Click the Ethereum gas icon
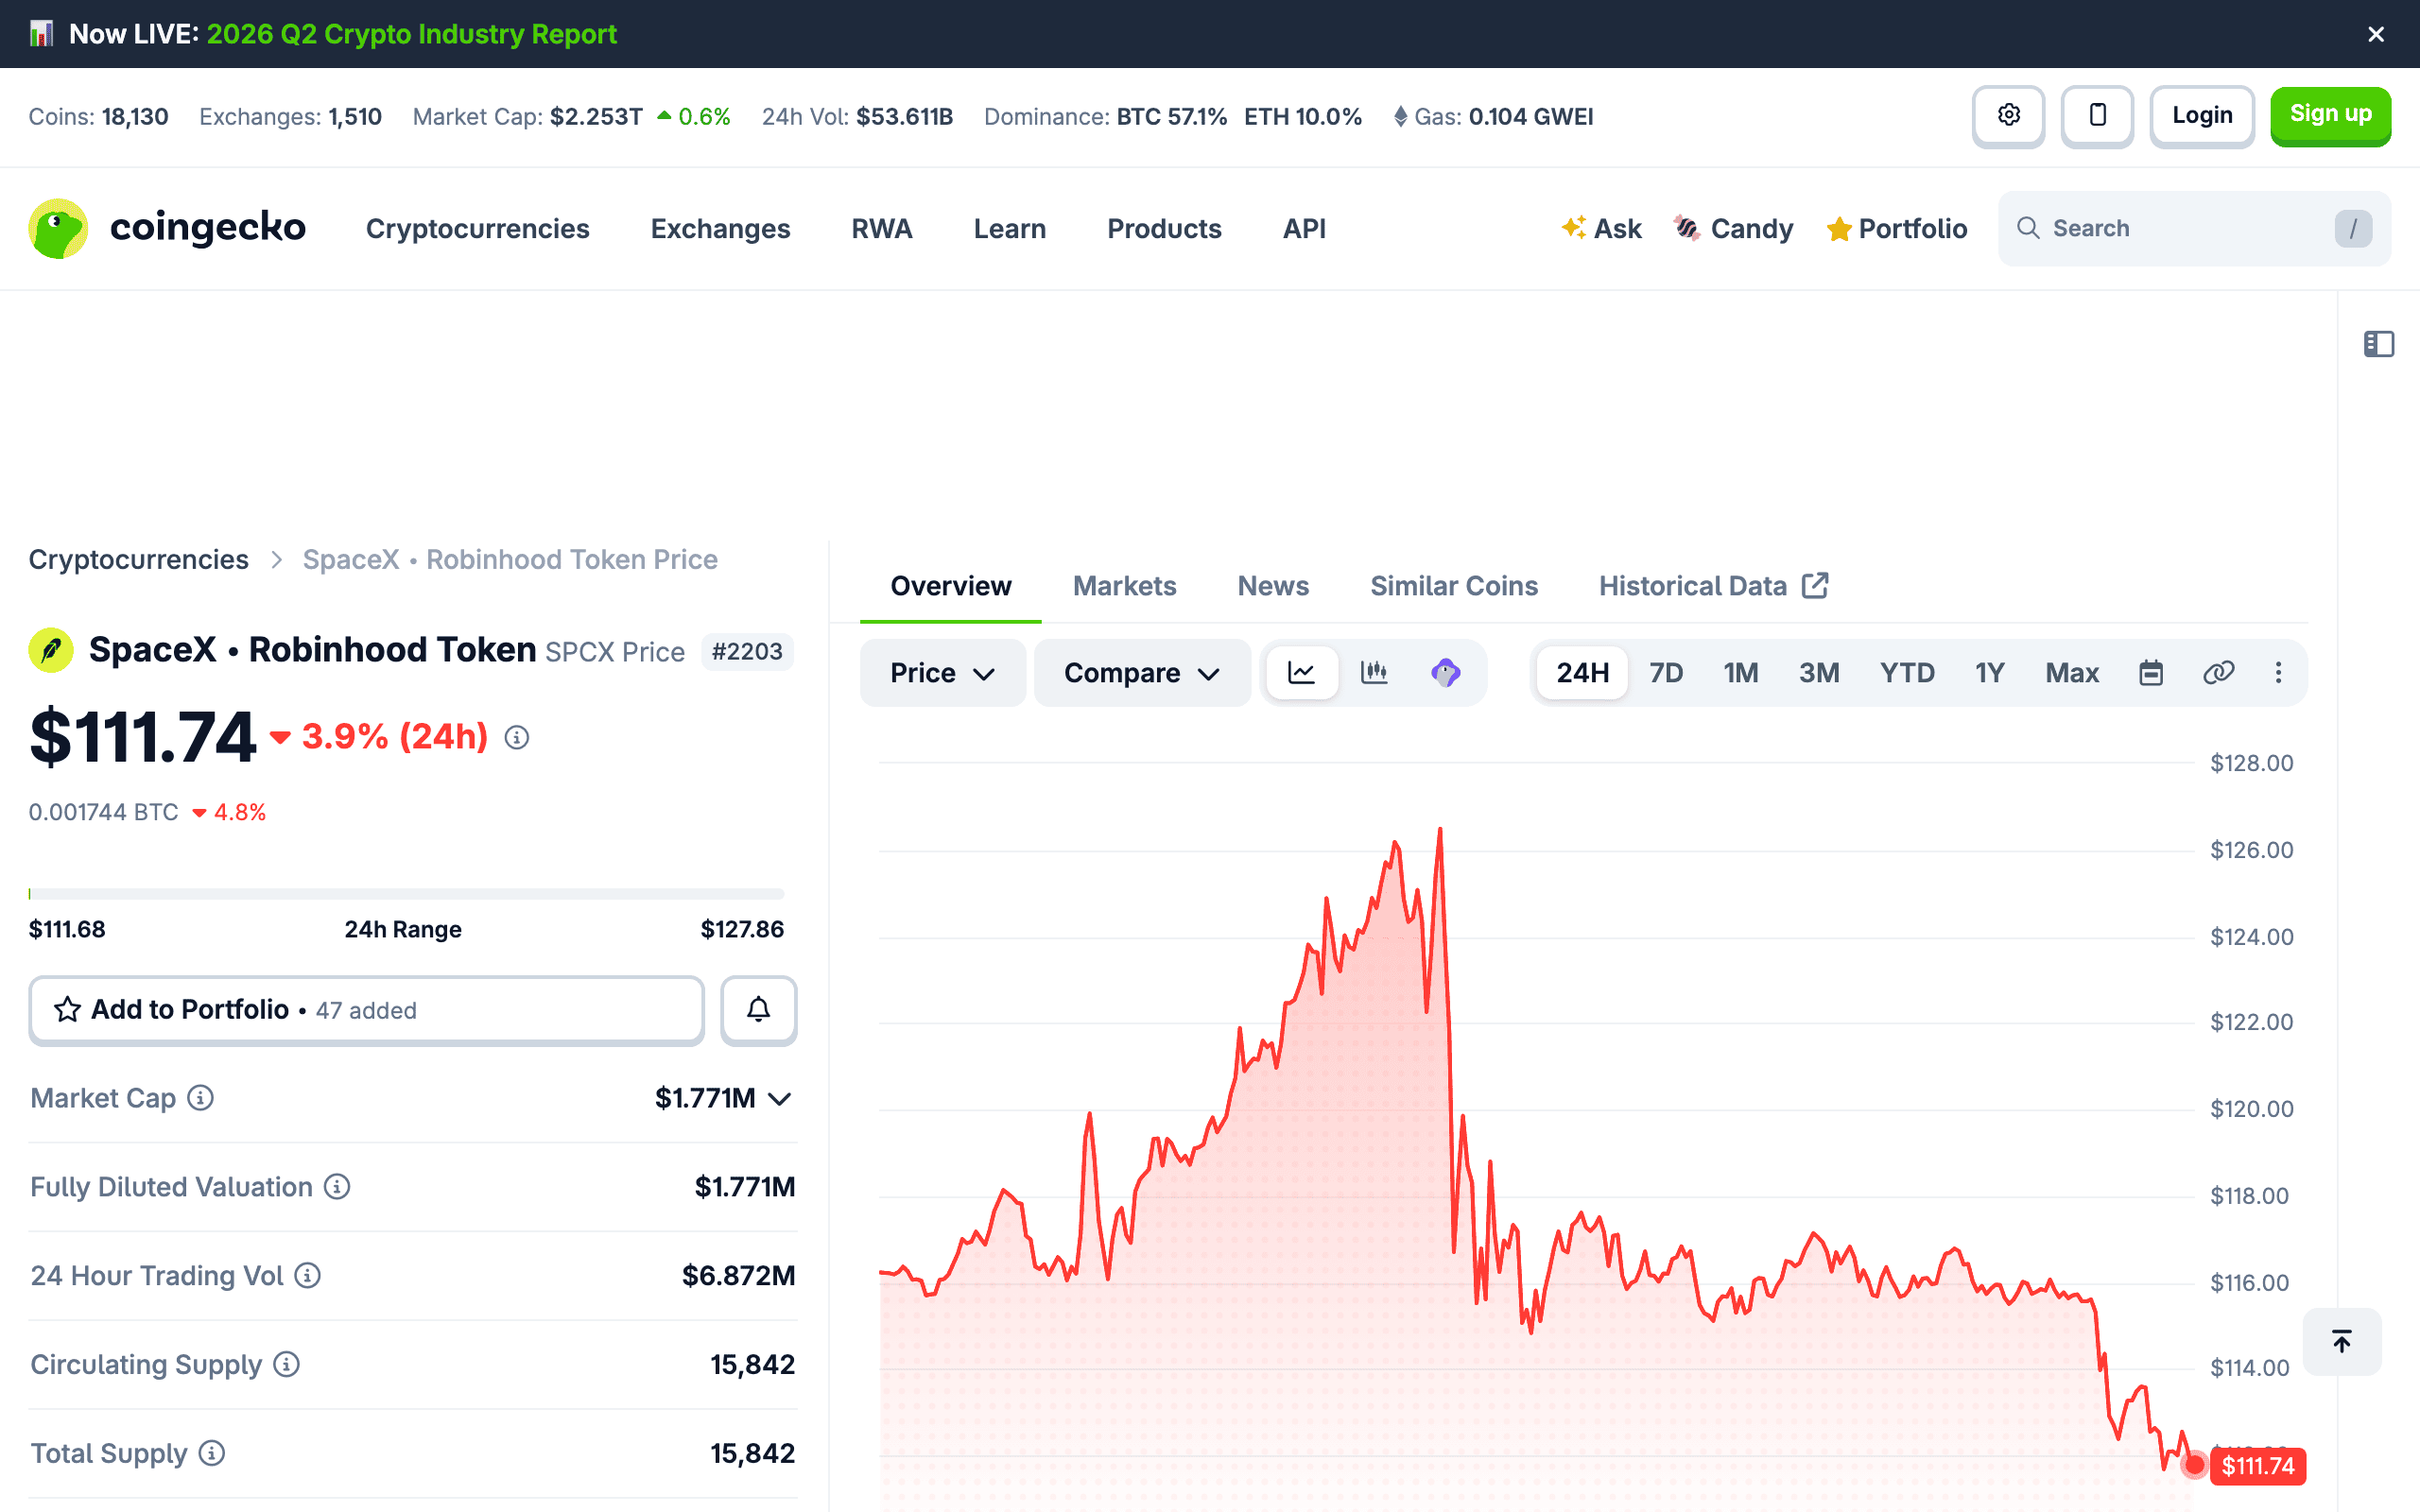2420x1512 pixels. (x=1400, y=117)
